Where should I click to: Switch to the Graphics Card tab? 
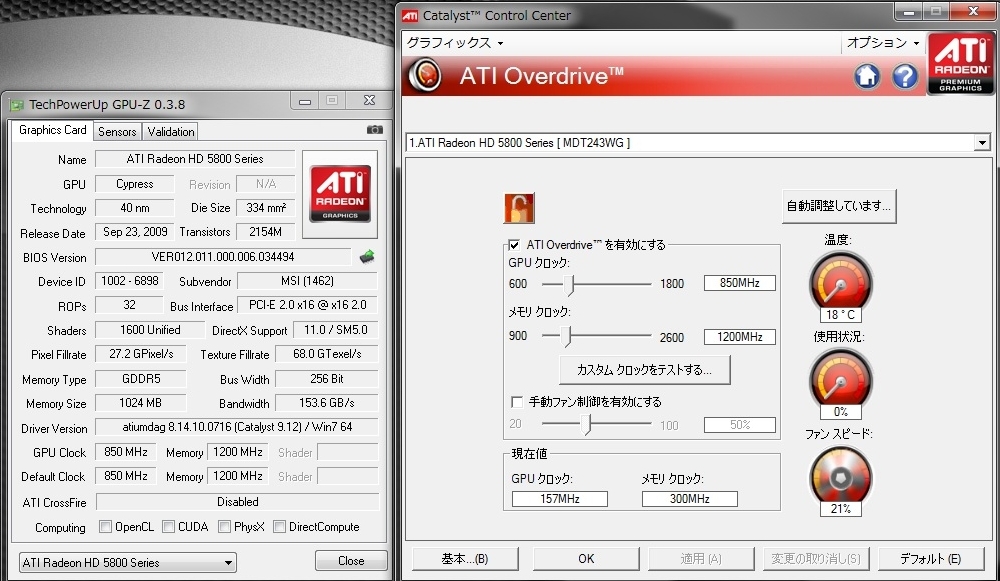pyautogui.click(x=52, y=130)
